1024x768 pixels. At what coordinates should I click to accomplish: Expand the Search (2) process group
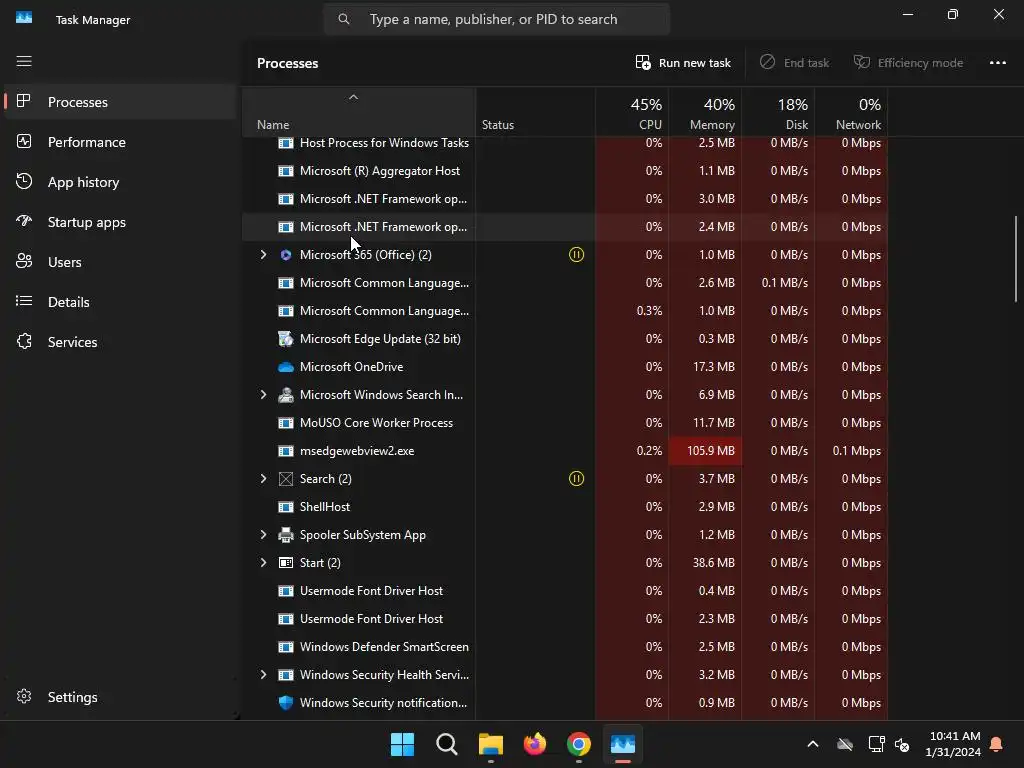[x=263, y=479]
